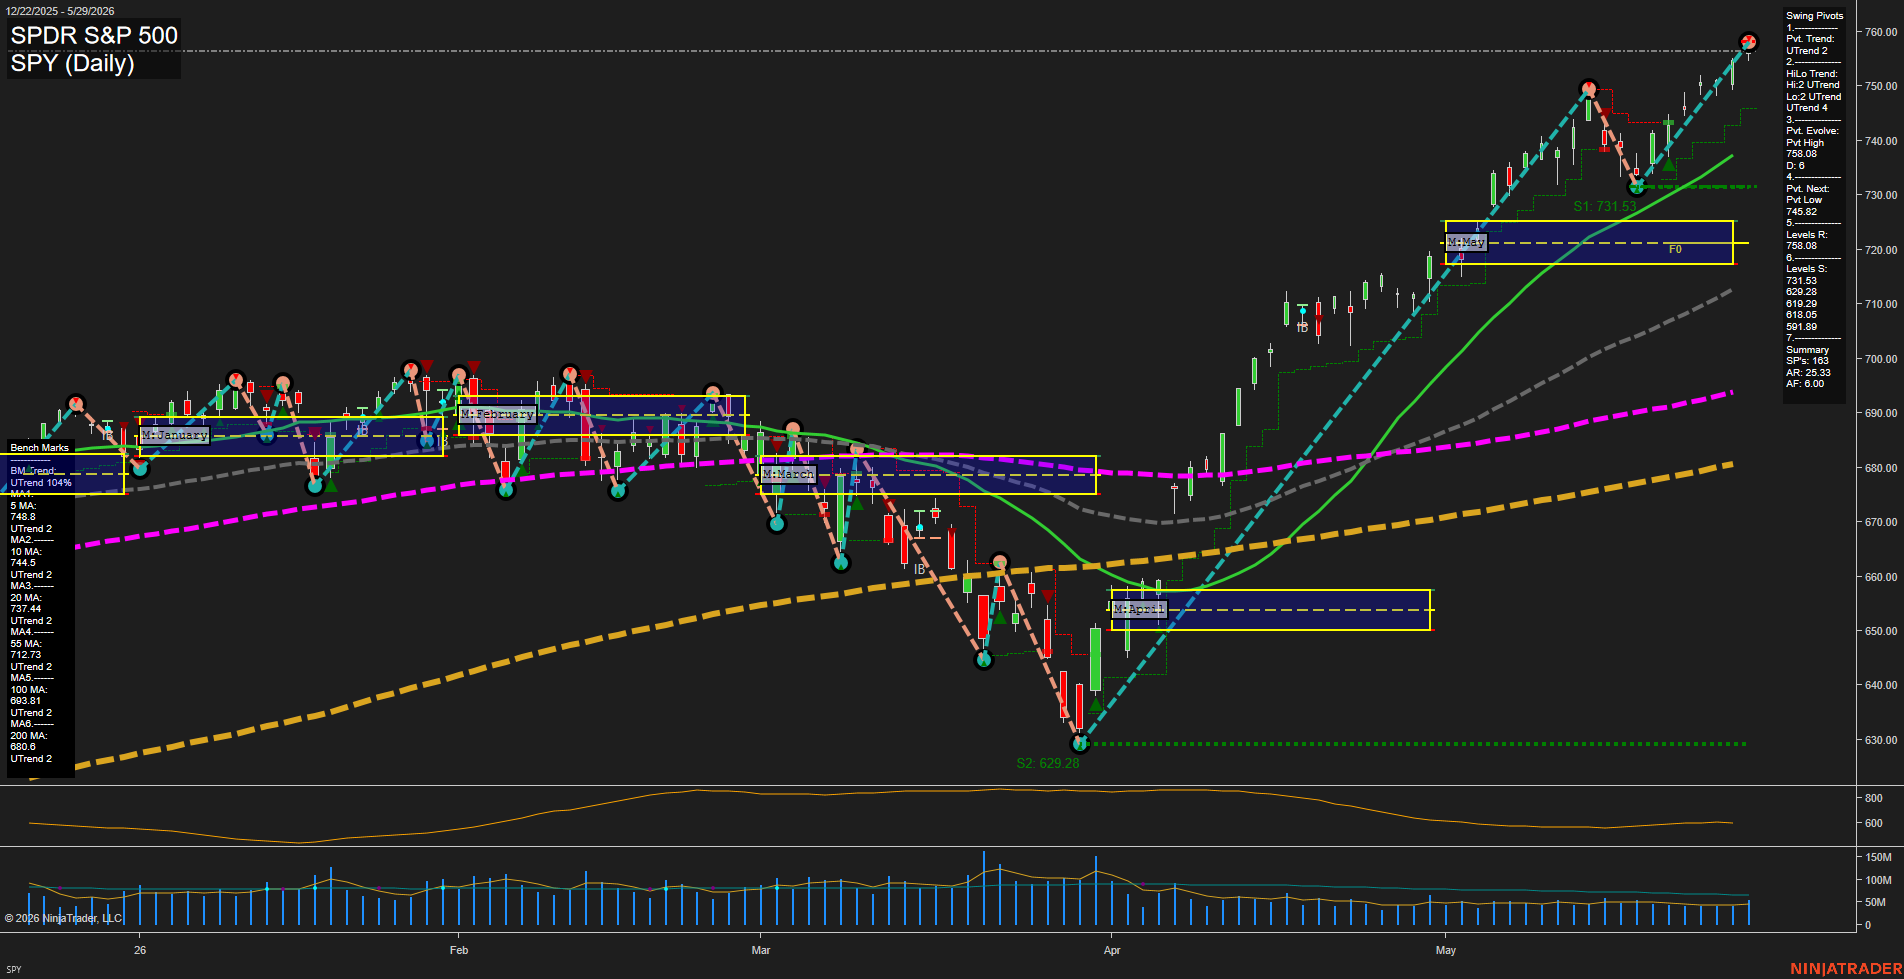This screenshot has width=1904, height=979.
Task: Click the 712.73 fifty-five MA value
Action: coord(26,655)
